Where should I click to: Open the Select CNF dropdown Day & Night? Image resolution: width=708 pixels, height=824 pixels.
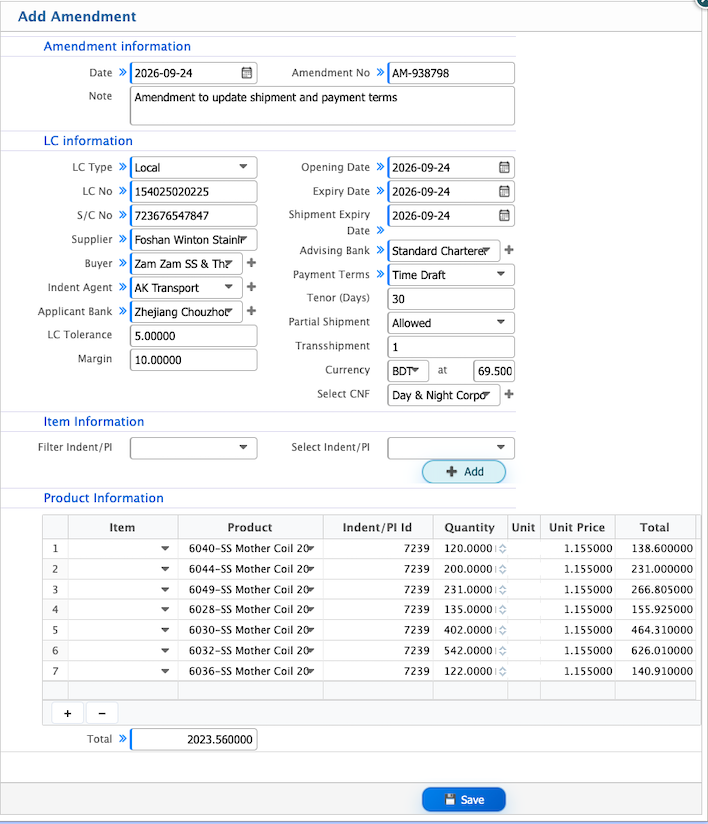pyautogui.click(x=444, y=395)
